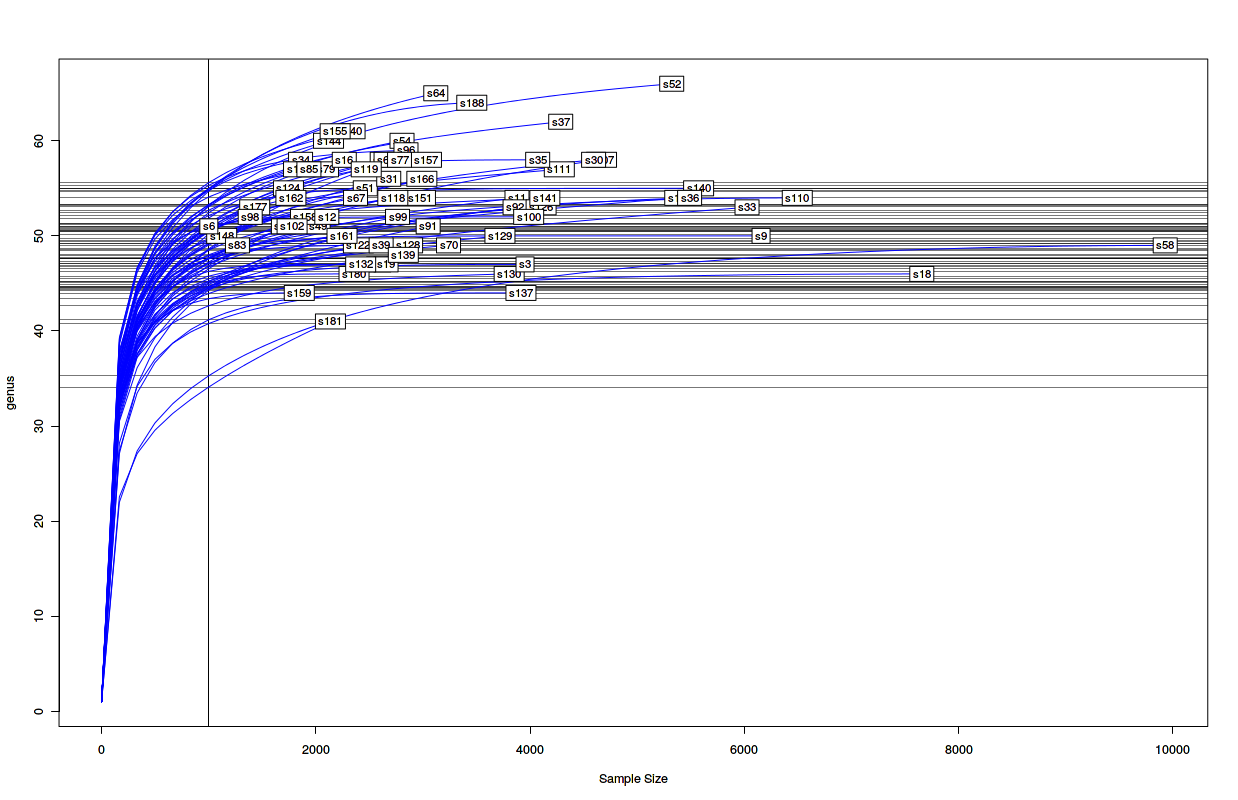This screenshot has height=800, width=1238.
Task: Click the s181 label box
Action: [329, 322]
